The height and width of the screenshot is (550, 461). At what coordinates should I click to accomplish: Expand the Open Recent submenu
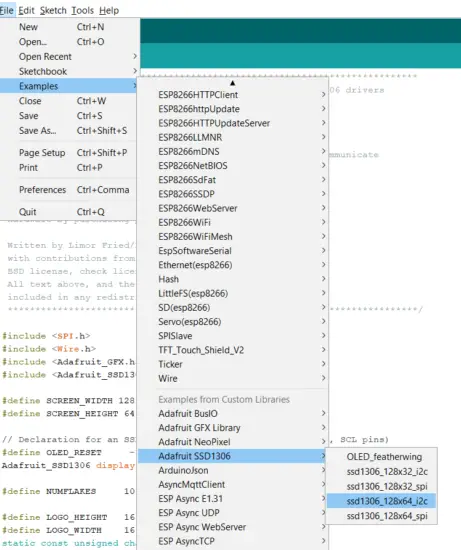69,56
